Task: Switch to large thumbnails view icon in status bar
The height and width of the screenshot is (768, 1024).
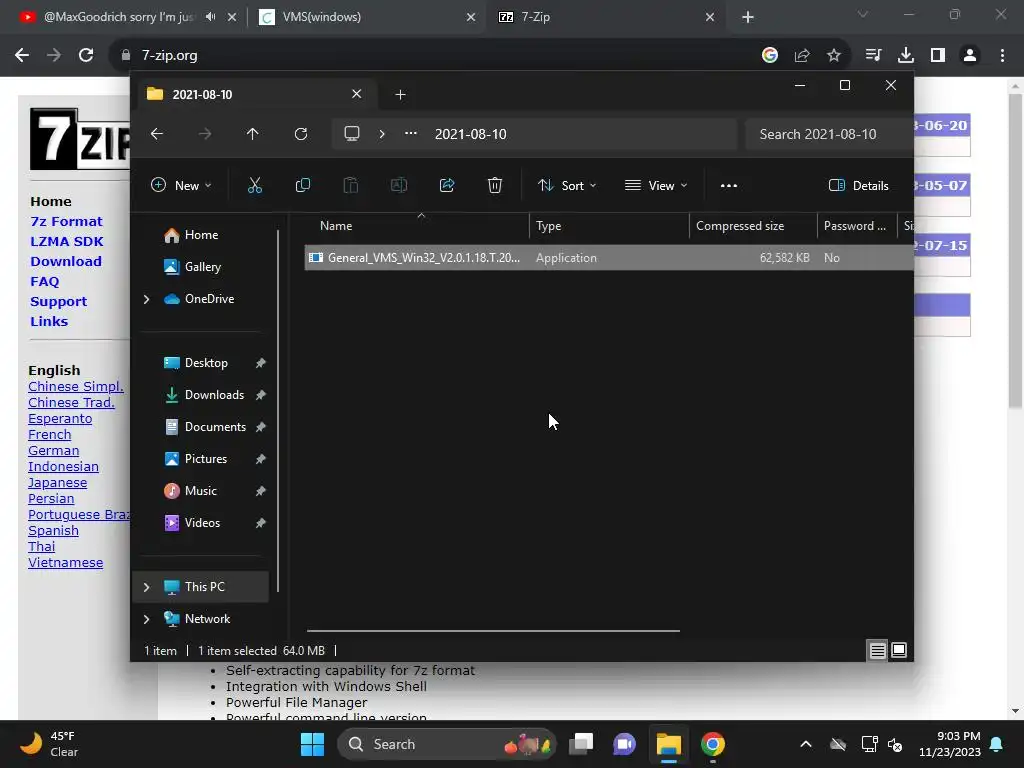Action: click(899, 650)
